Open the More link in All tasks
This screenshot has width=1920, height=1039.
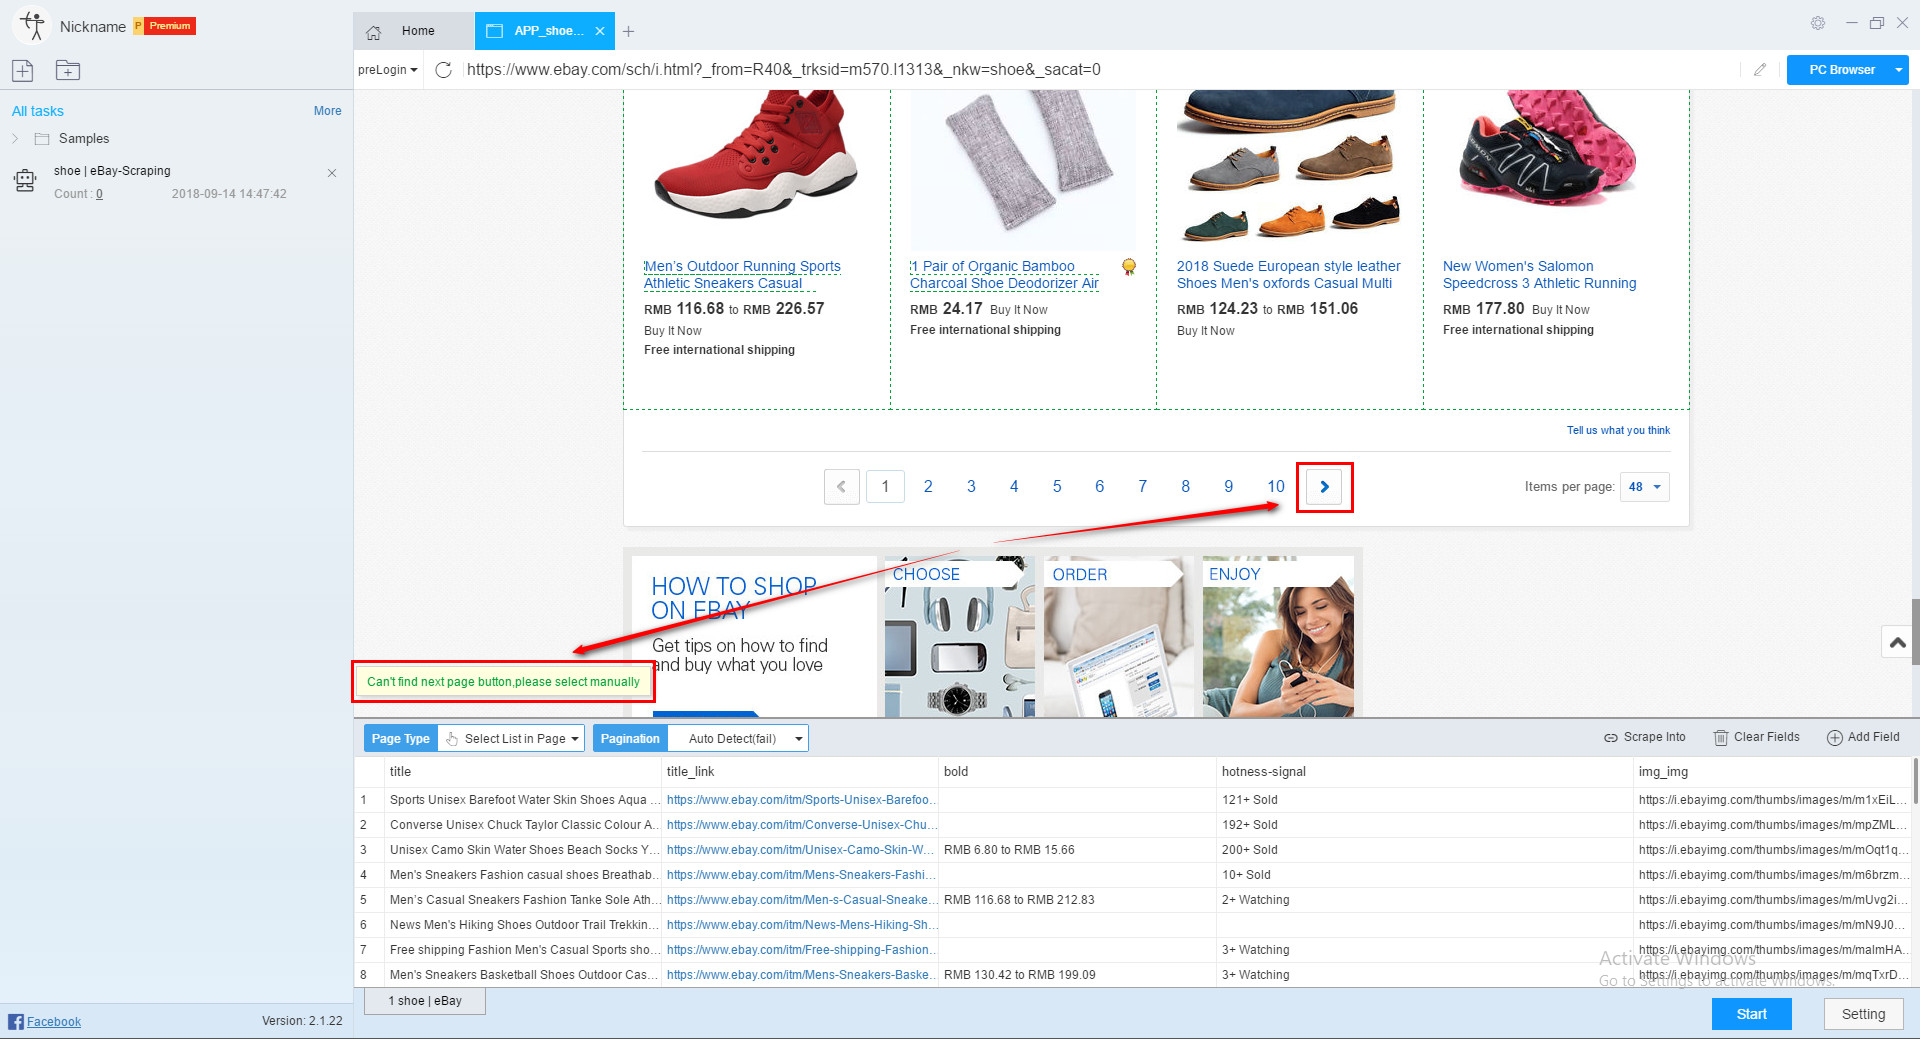point(328,111)
